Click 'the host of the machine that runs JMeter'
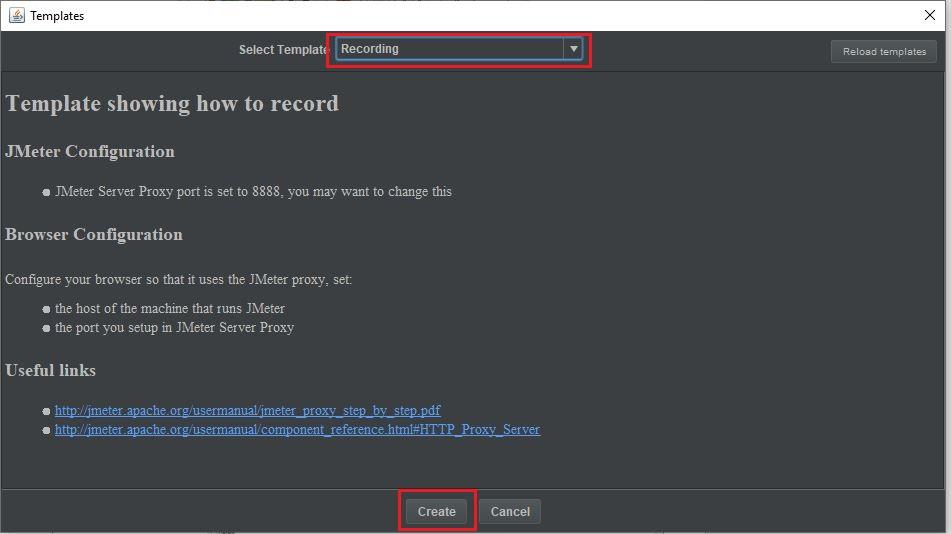951x534 pixels. click(x=170, y=308)
